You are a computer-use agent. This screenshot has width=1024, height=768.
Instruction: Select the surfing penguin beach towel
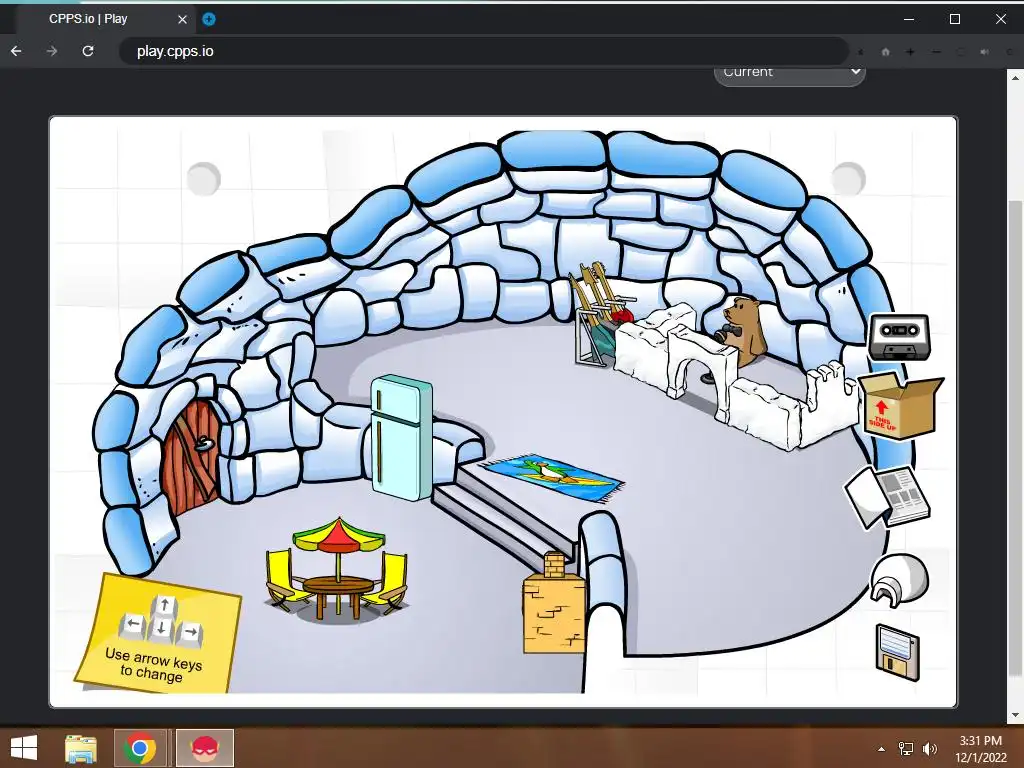click(551, 478)
